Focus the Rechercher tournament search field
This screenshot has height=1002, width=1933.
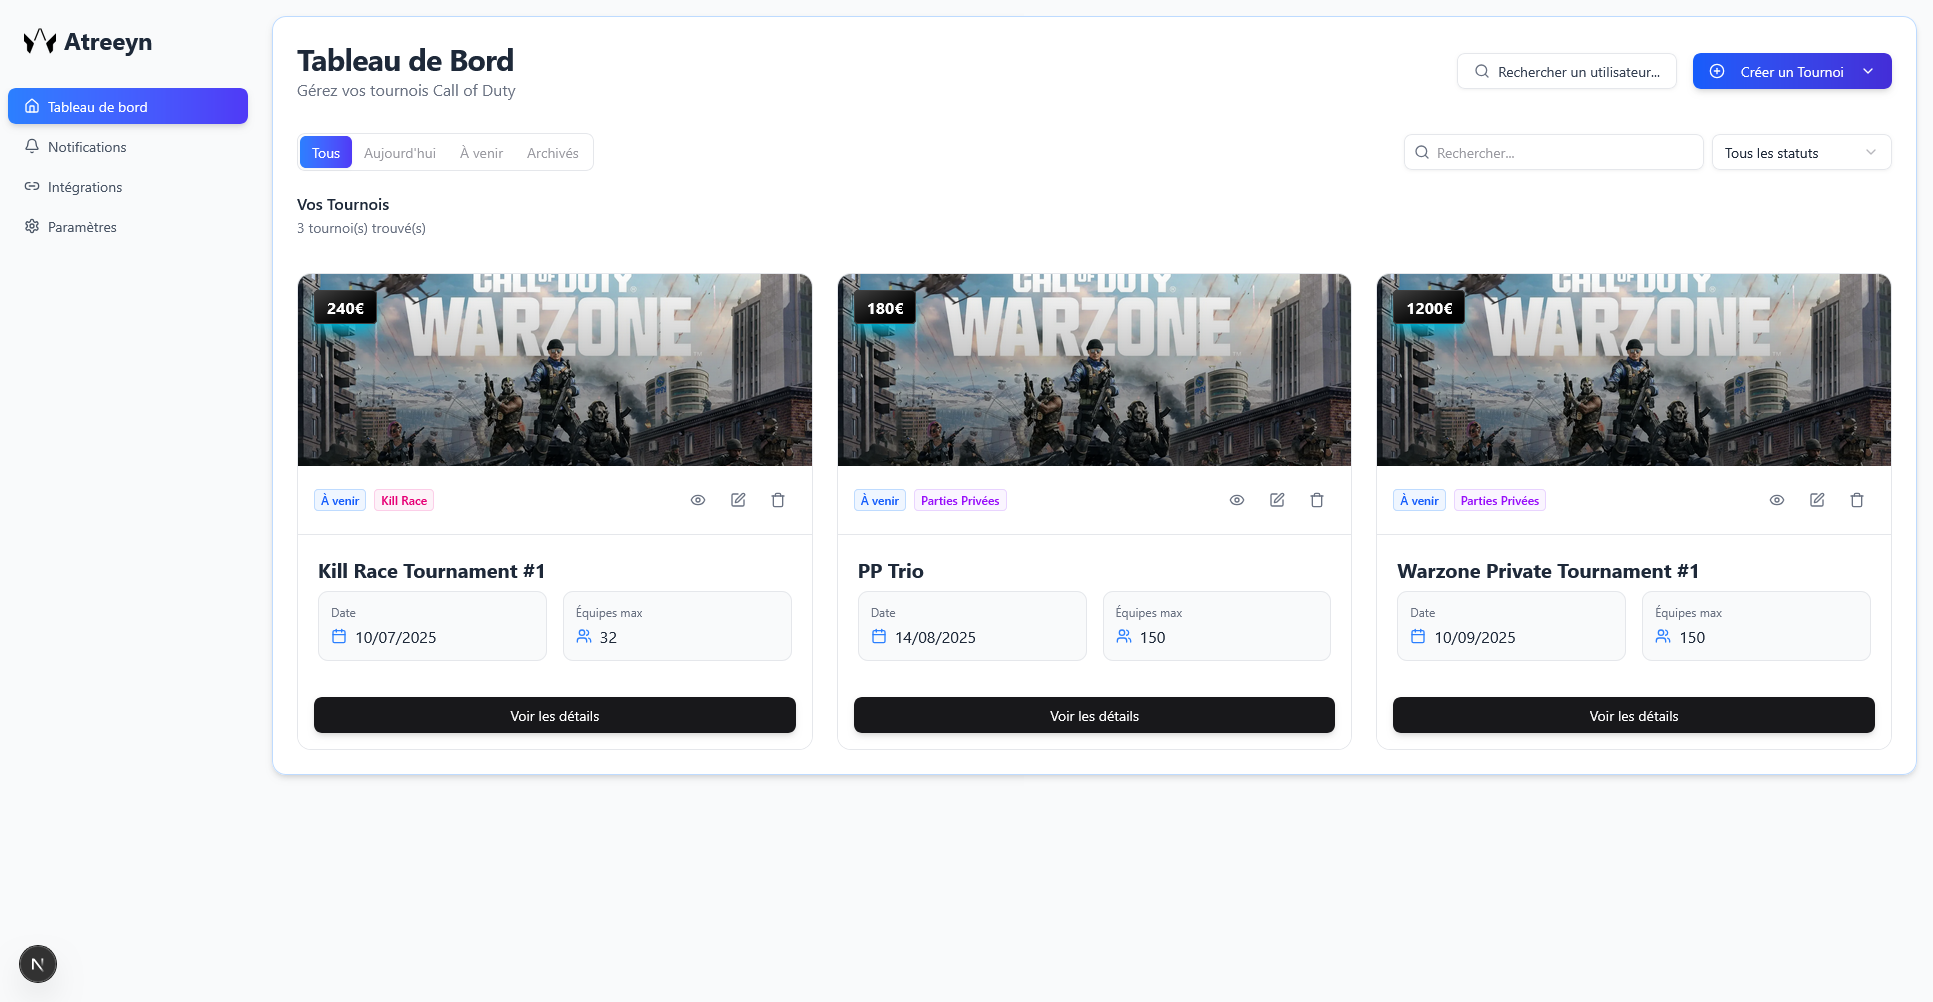click(x=1553, y=152)
